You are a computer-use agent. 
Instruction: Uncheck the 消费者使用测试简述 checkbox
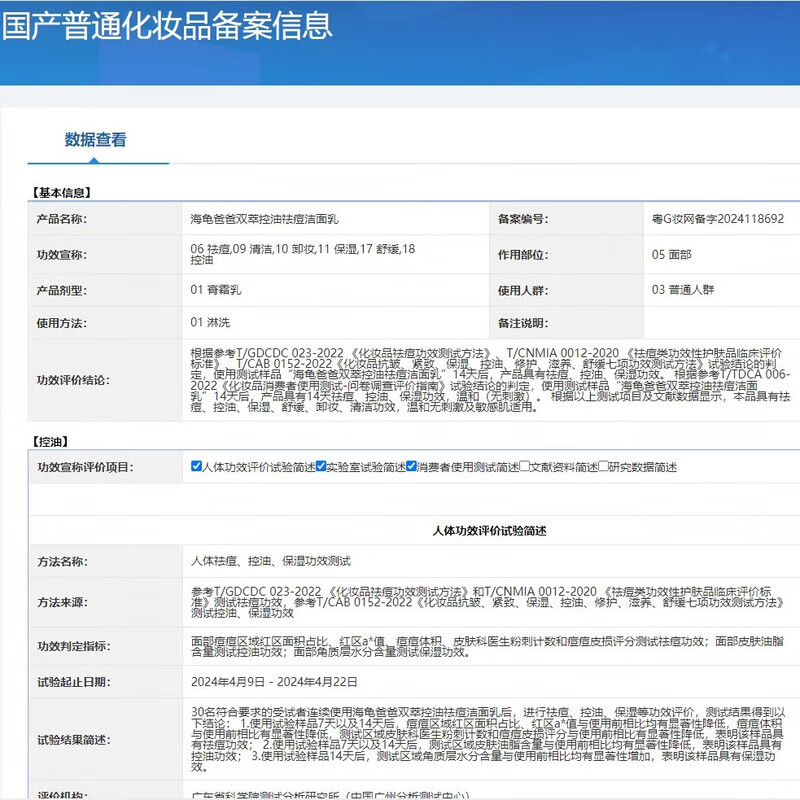(x=411, y=467)
